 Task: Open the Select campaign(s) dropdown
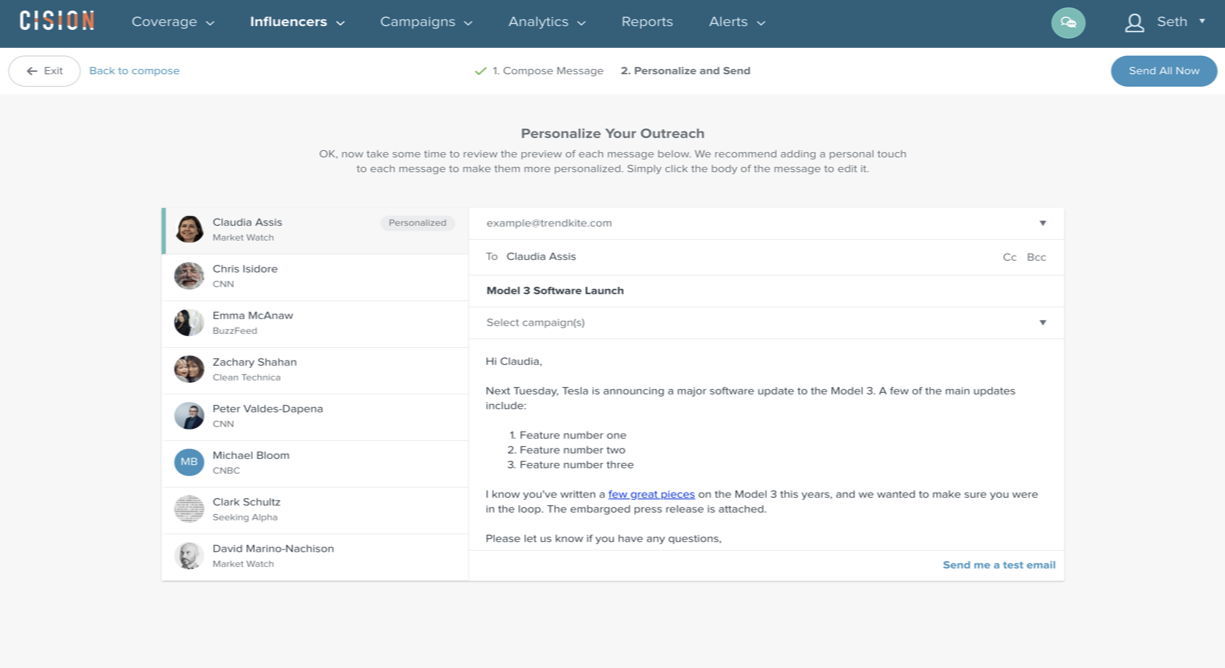[766, 323]
